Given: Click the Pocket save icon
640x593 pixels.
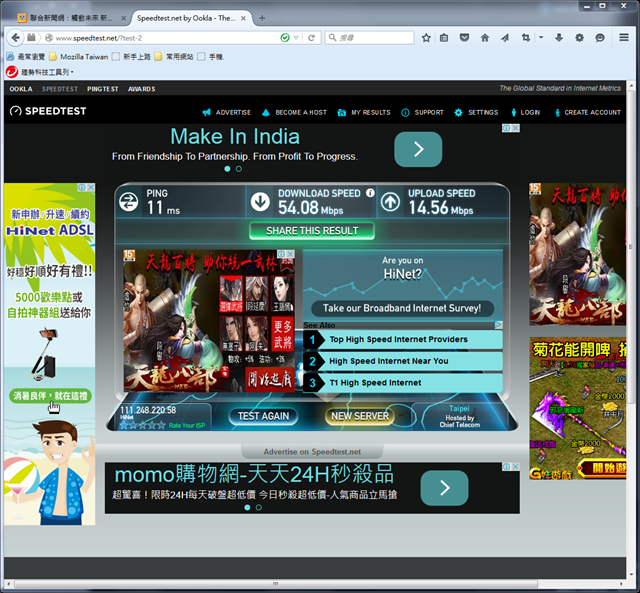Looking at the screenshot, I should click(464, 38).
